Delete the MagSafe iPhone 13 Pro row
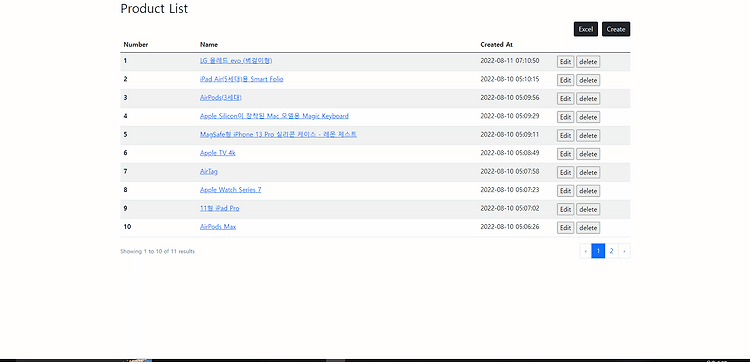Viewport: 750px width, 362px height. point(588,136)
